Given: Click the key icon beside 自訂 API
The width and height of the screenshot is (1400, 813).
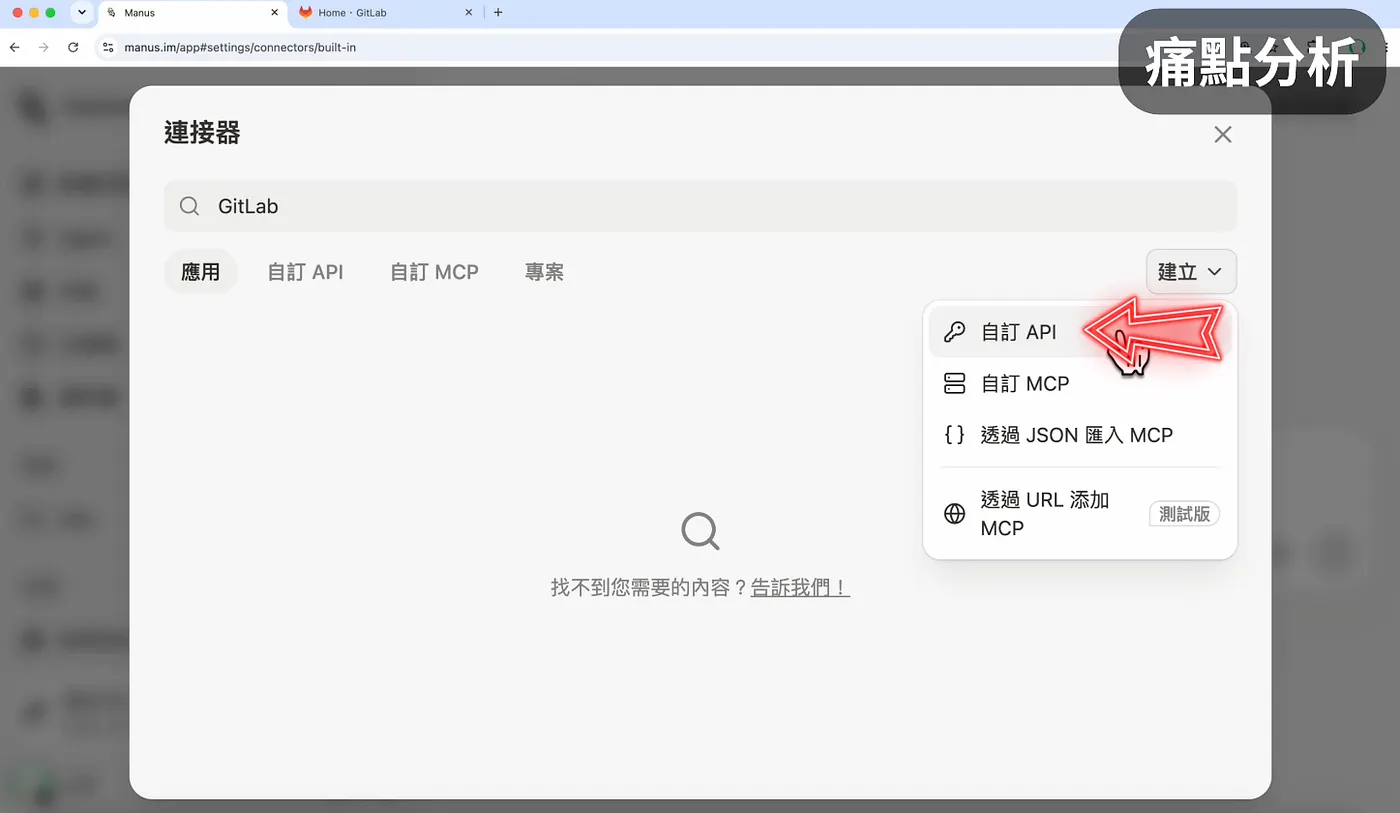Looking at the screenshot, I should pyautogui.click(x=955, y=332).
